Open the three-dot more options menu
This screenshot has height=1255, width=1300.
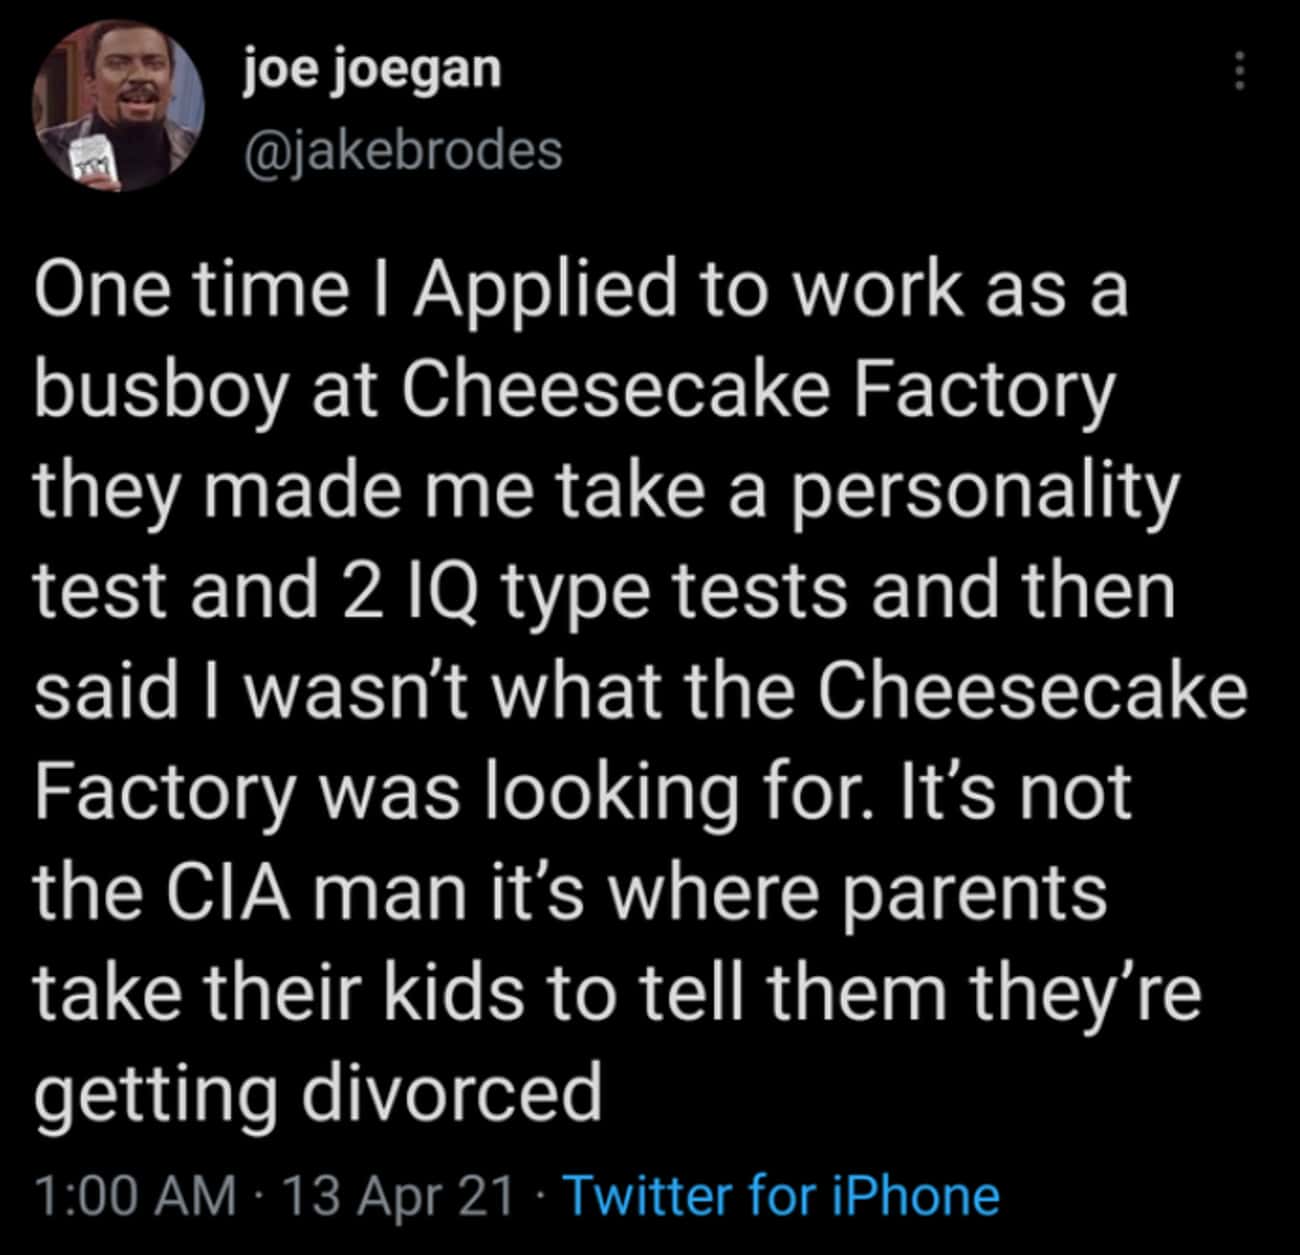coord(1239,72)
